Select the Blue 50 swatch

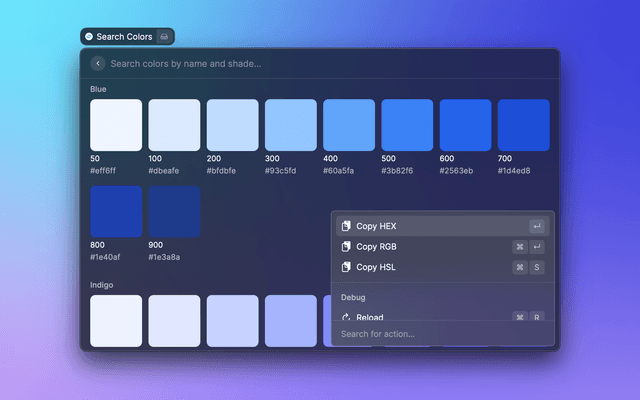116,125
